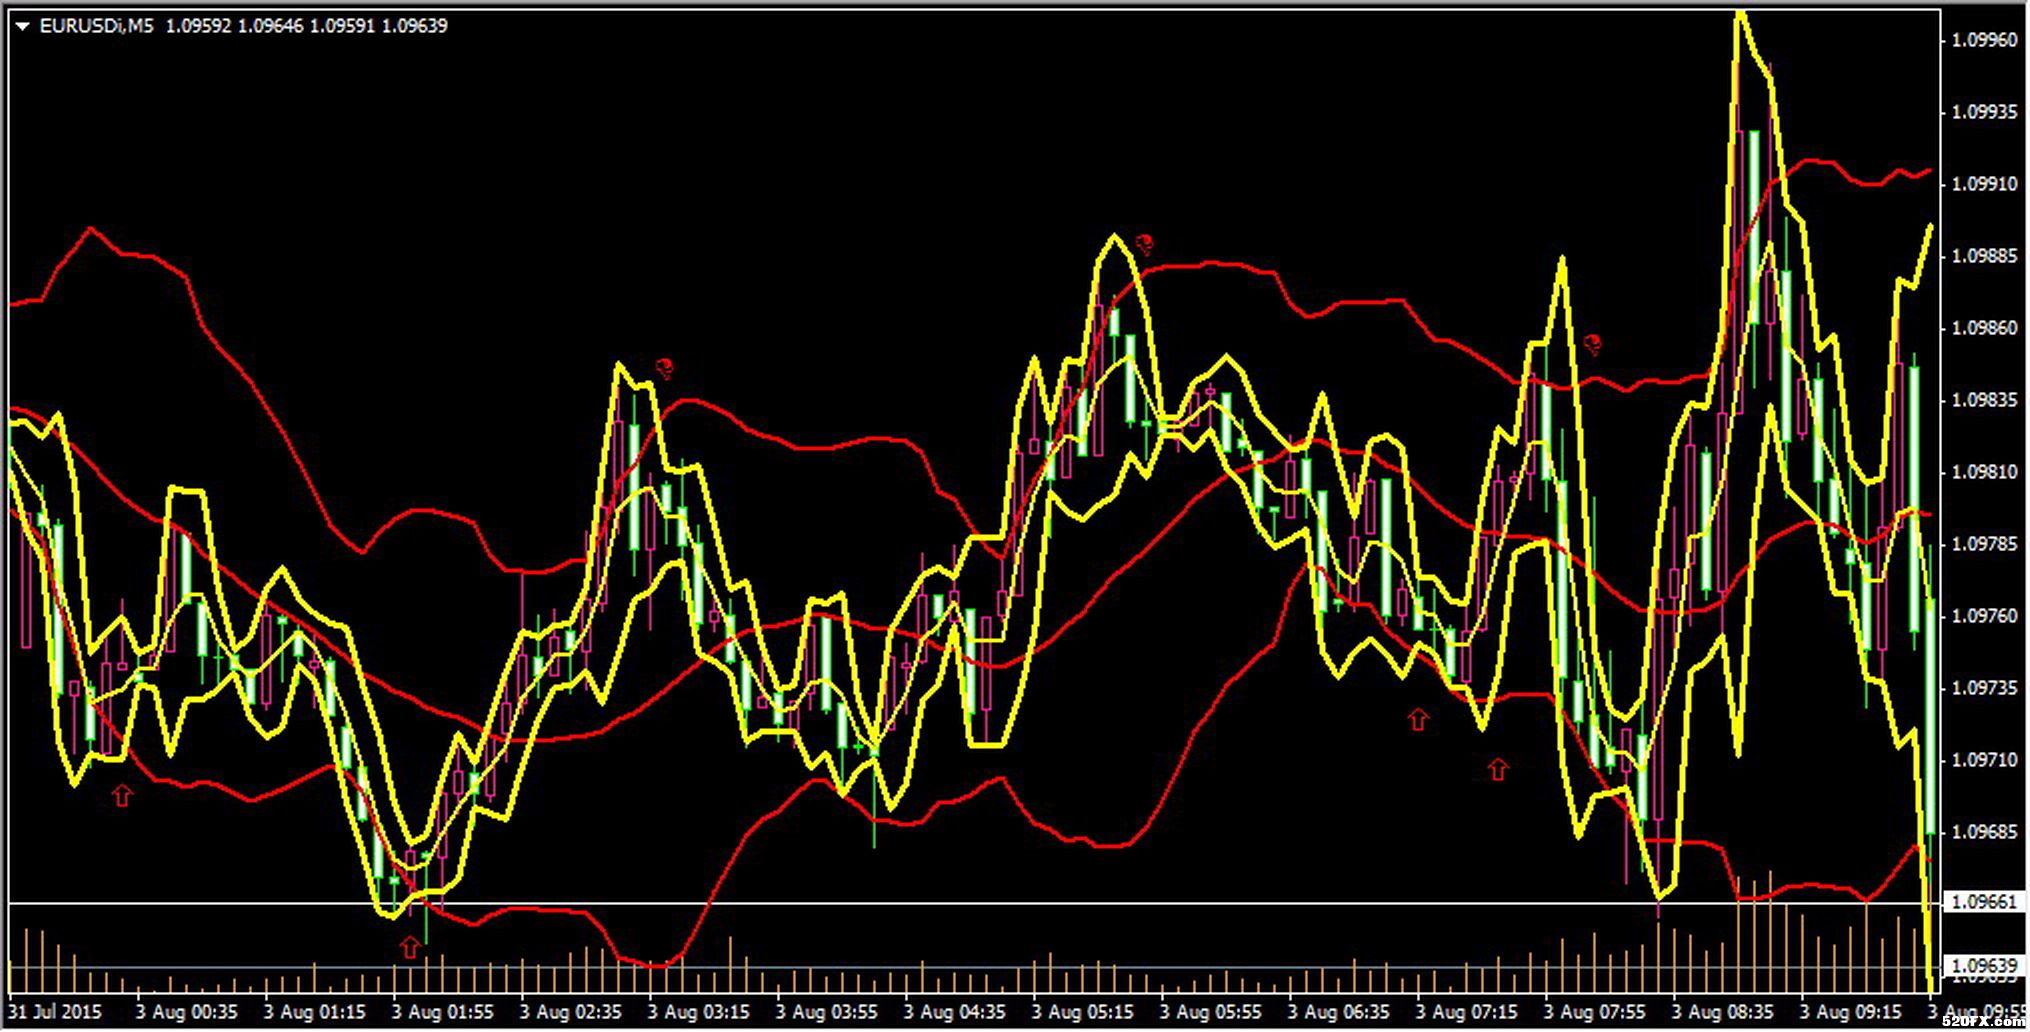This screenshot has height=1032, width=2030.
Task: Select the red sell signal above 3 Aug 05:15
Action: pyautogui.click(x=1145, y=244)
